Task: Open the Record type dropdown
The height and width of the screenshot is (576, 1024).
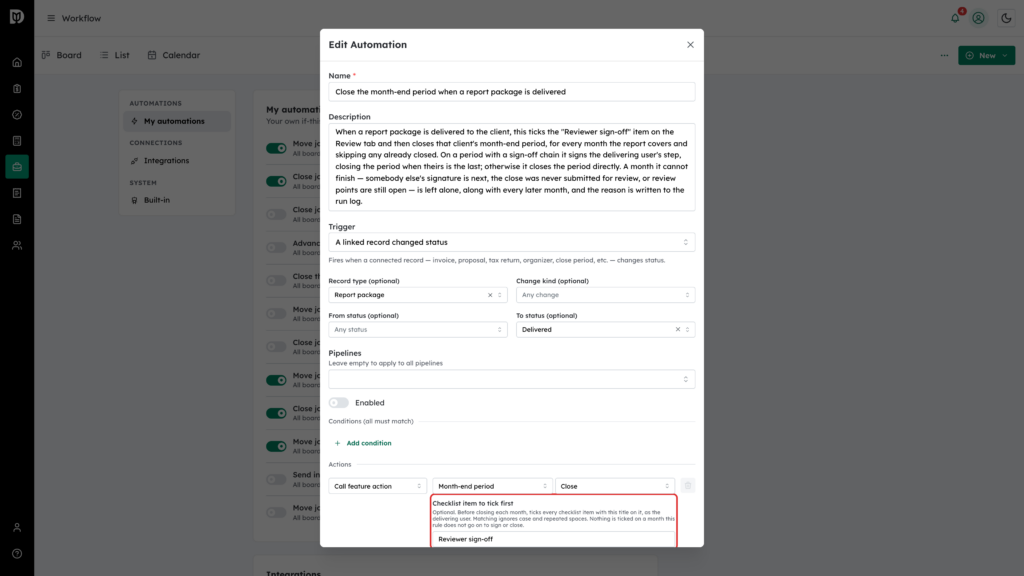Action: tap(417, 295)
